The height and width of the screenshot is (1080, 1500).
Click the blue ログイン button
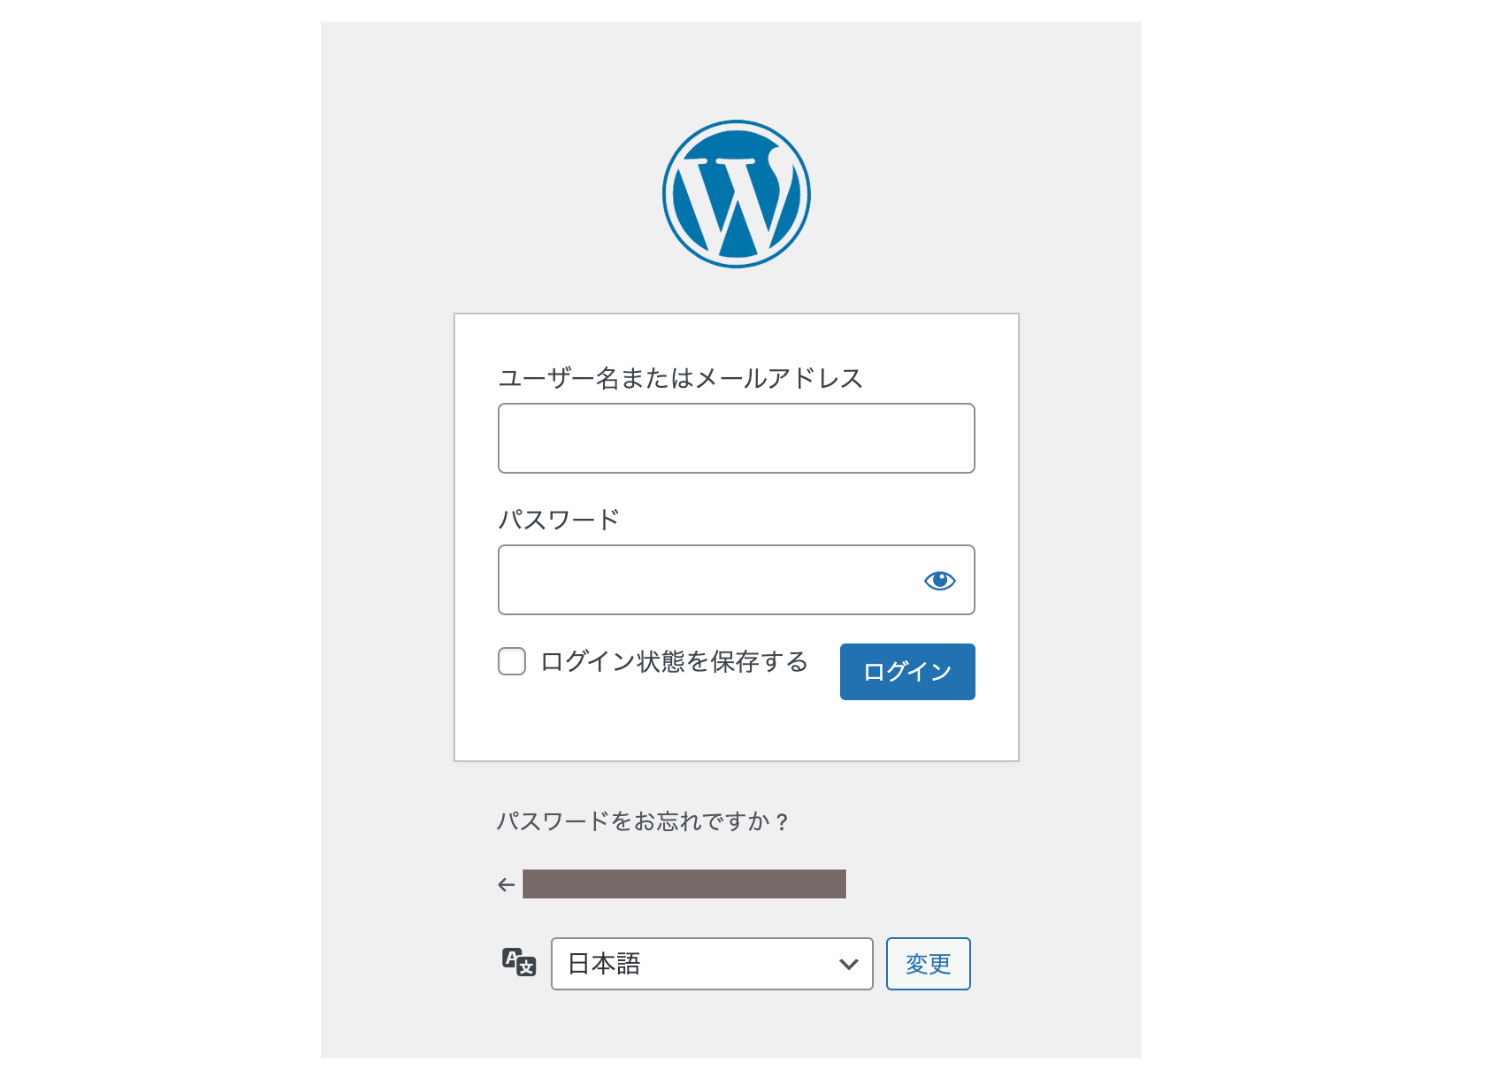[x=907, y=672]
